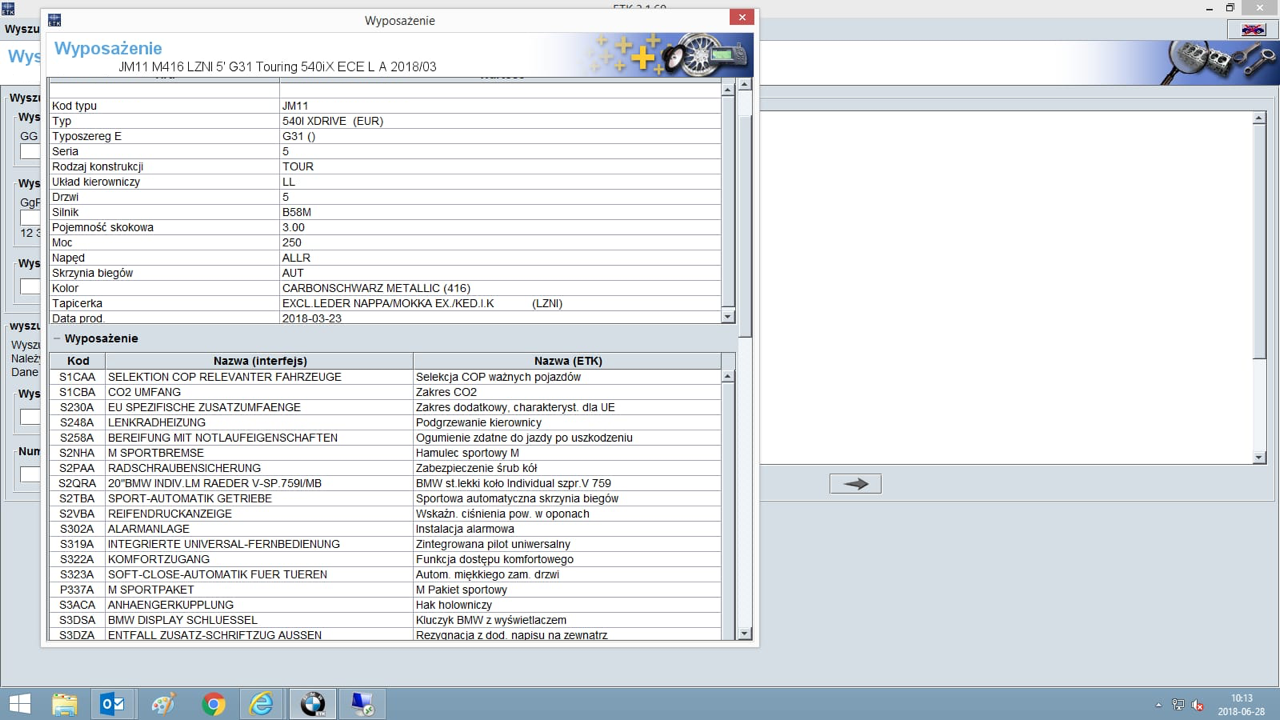Select the Typ value 540I XDRIVE (EUR)

point(332,121)
